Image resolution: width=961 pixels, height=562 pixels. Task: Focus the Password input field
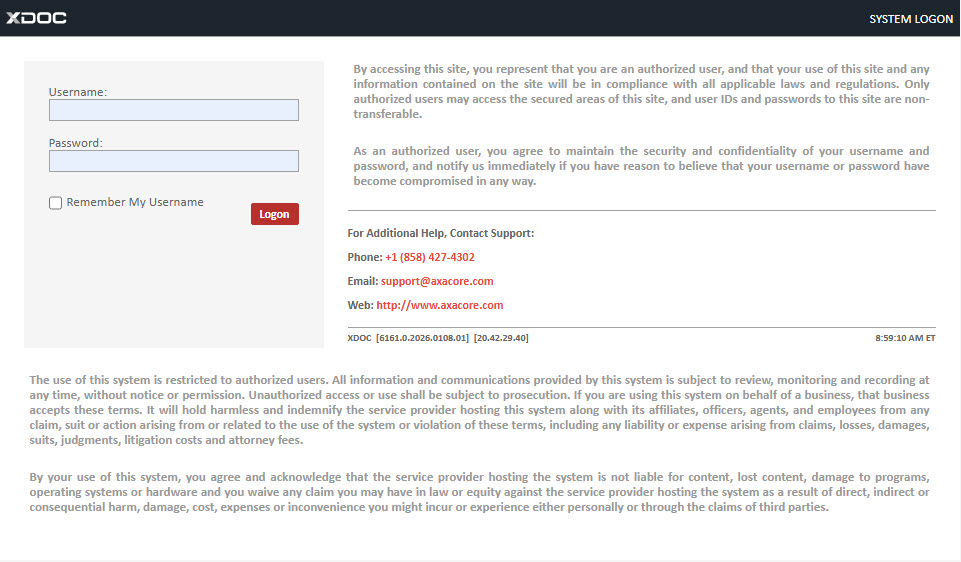(x=173, y=161)
